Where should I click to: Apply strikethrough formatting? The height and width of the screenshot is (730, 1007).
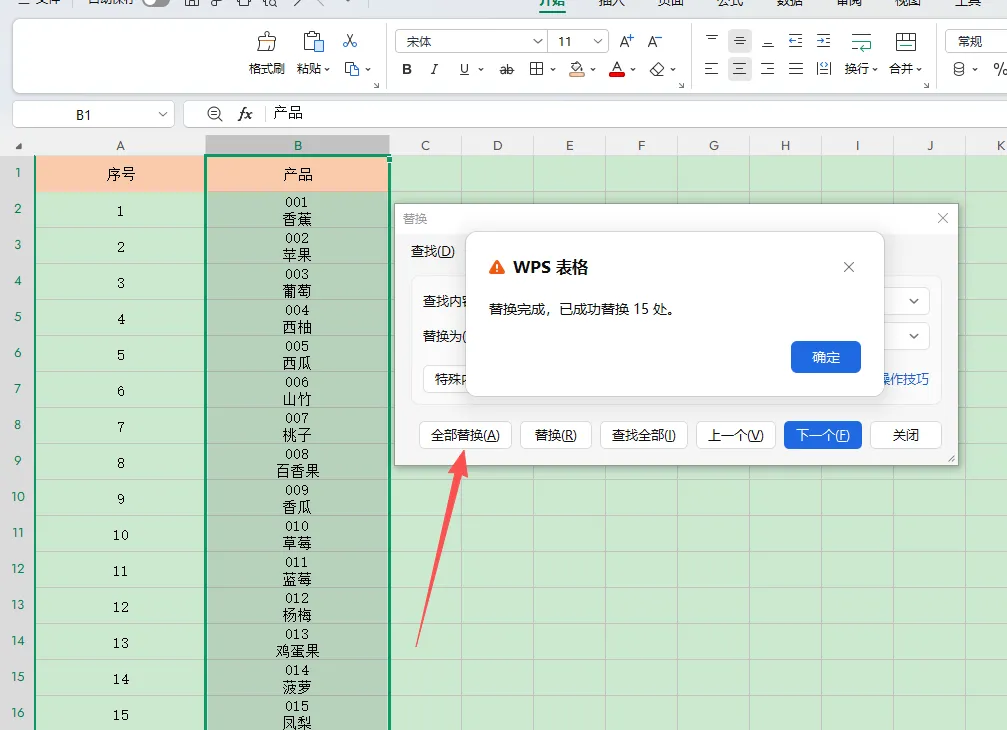pos(507,69)
